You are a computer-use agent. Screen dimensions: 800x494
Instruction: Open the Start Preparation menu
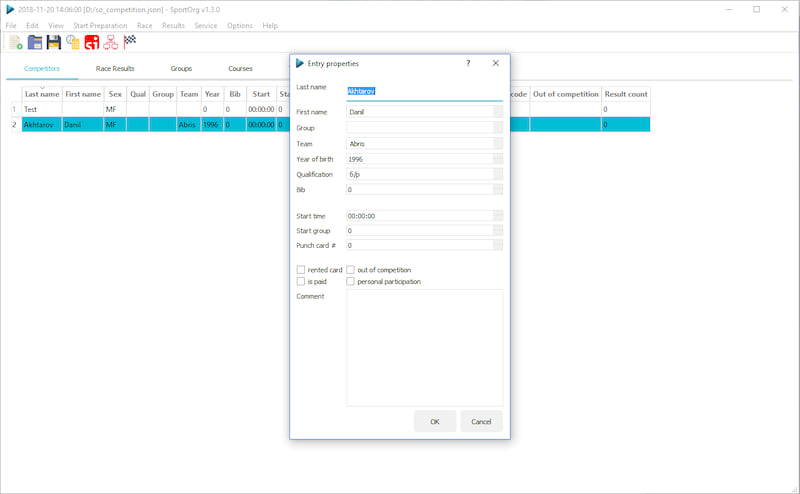(x=100, y=25)
